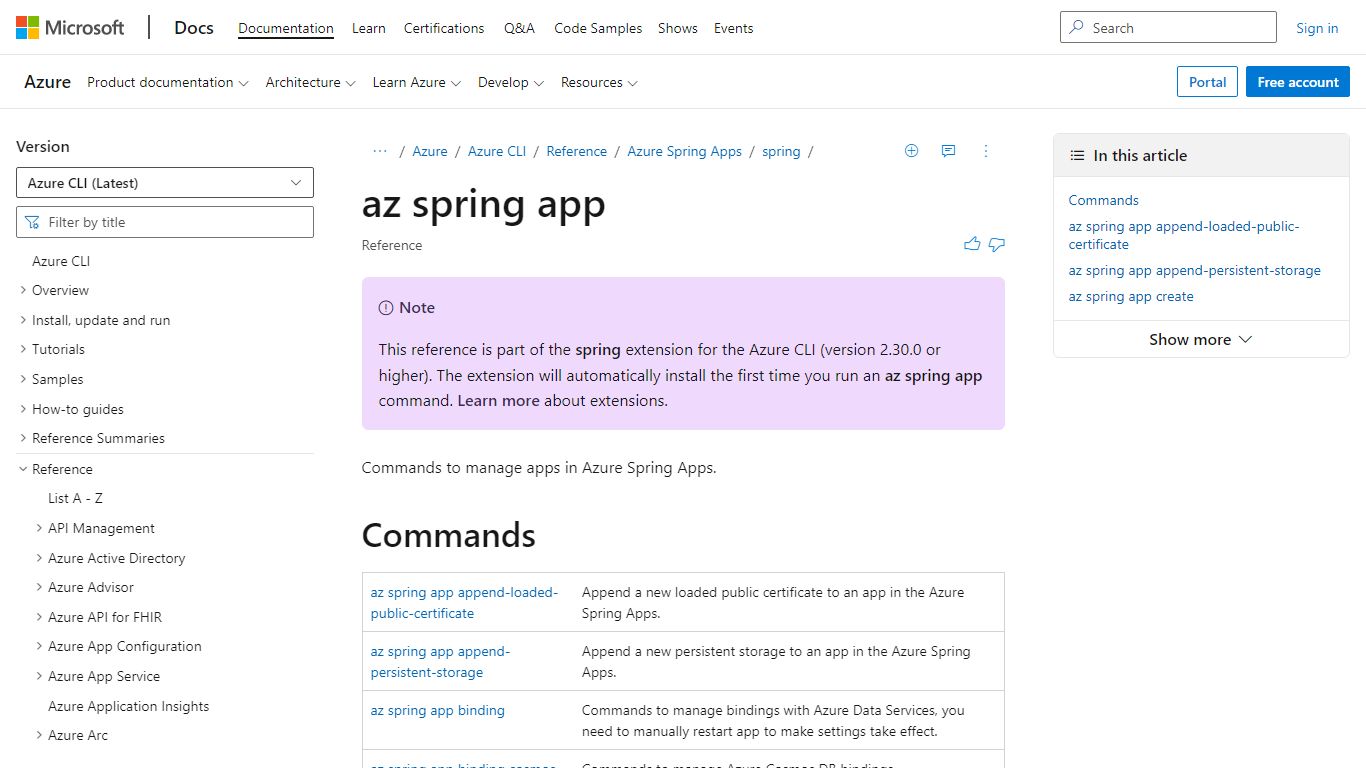The width and height of the screenshot is (1366, 768).
Task: Click the Note info icon
Action: click(x=386, y=308)
